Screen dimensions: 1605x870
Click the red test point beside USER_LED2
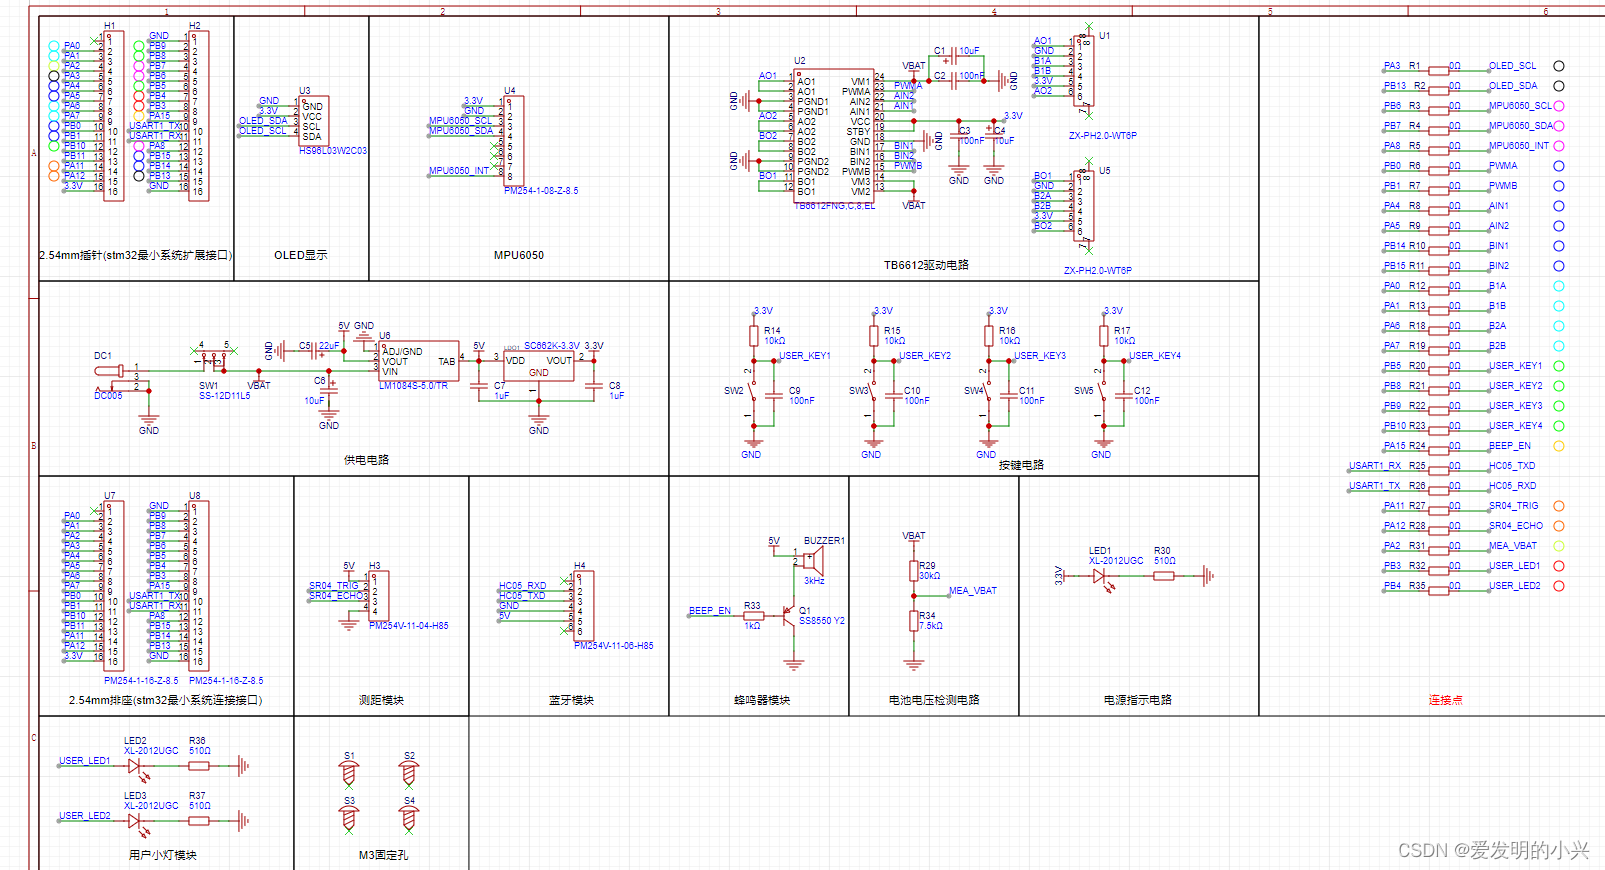point(1558,586)
